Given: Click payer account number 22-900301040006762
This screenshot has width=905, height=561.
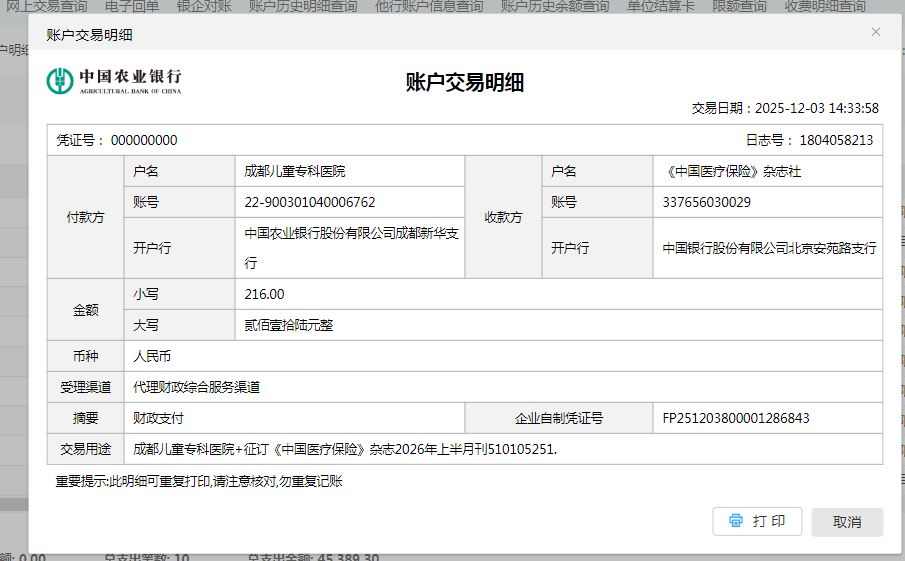Looking at the screenshot, I should click(310, 202).
